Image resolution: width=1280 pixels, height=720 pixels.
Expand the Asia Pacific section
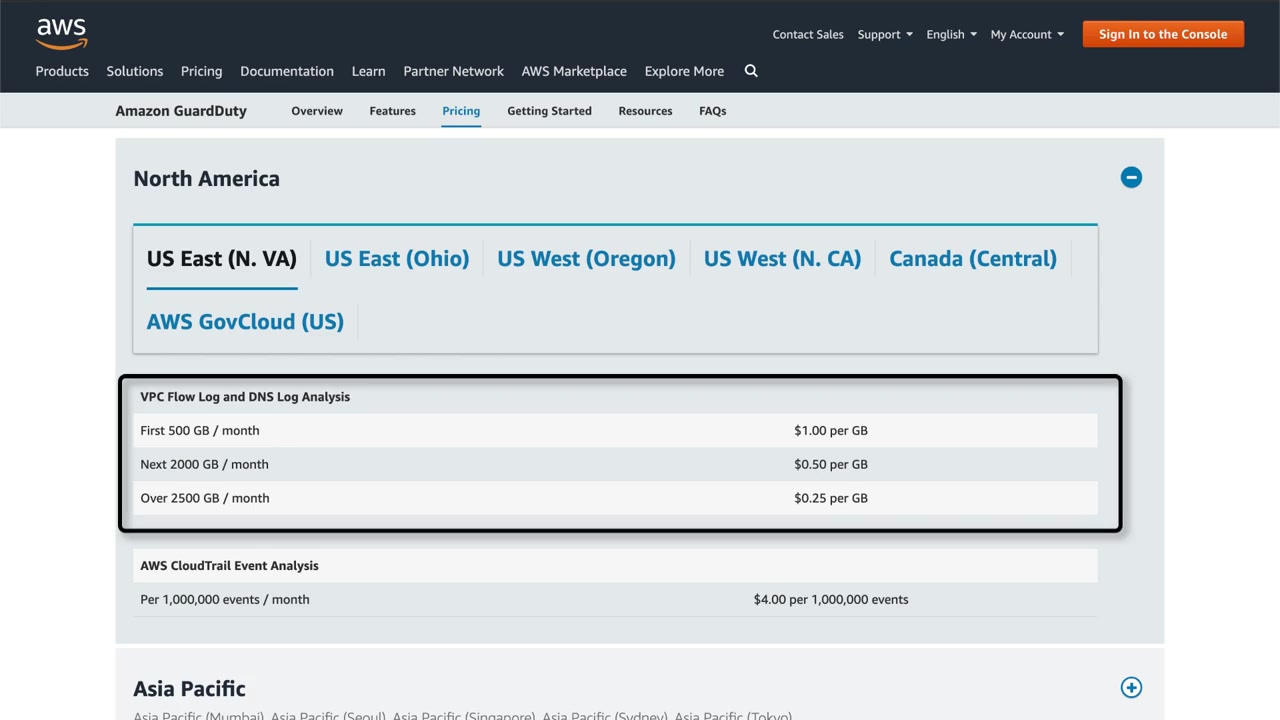1131,688
